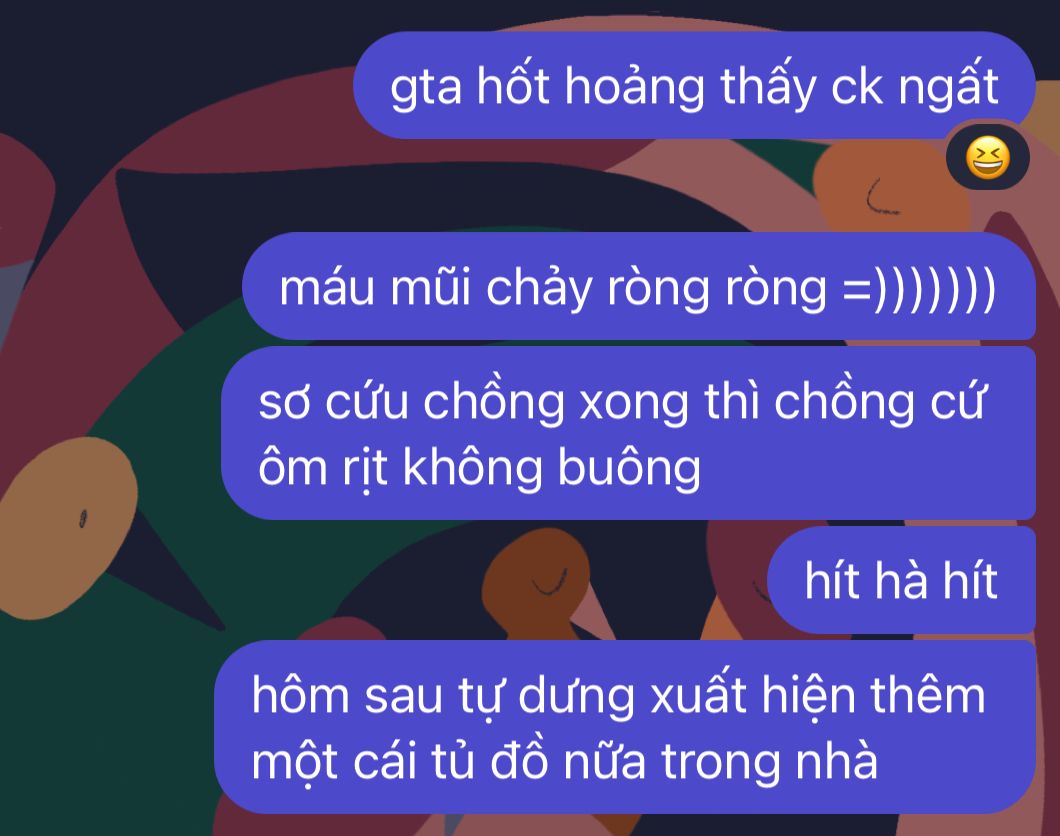Tap the laughing emoji reaction badge
The height and width of the screenshot is (836, 1060).
click(988, 158)
